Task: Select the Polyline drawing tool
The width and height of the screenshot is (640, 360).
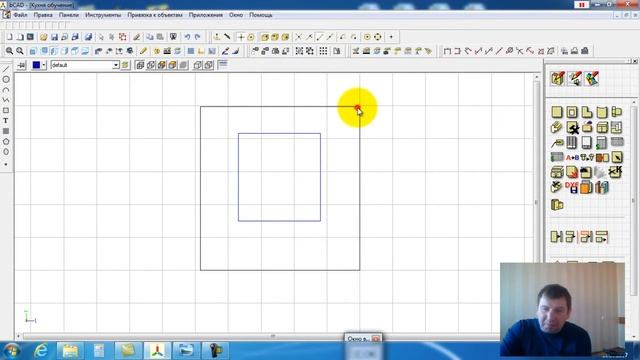Action: [x=6, y=100]
